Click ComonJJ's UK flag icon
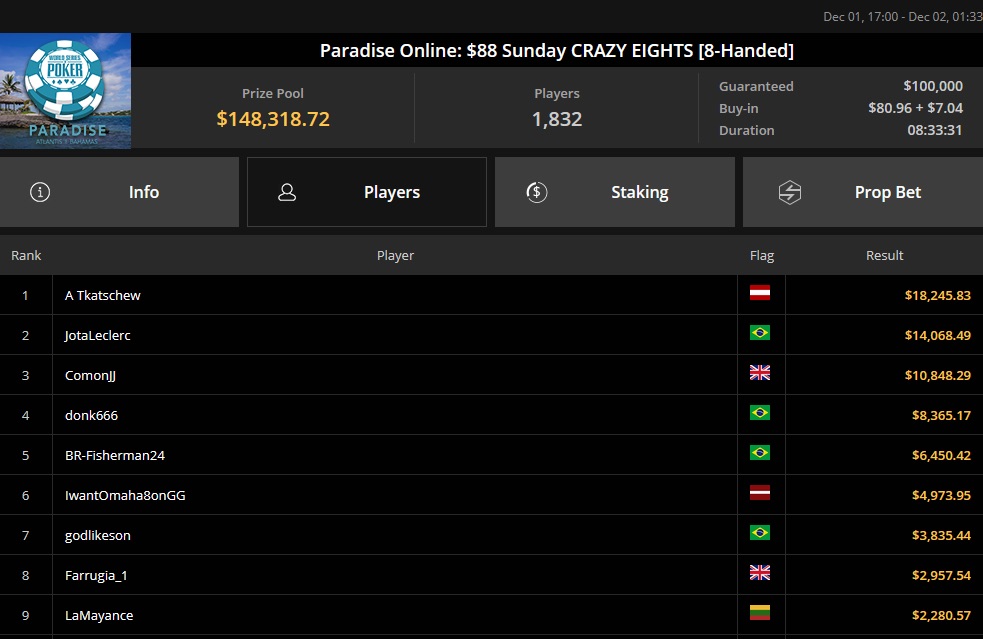983x639 pixels. 760,374
